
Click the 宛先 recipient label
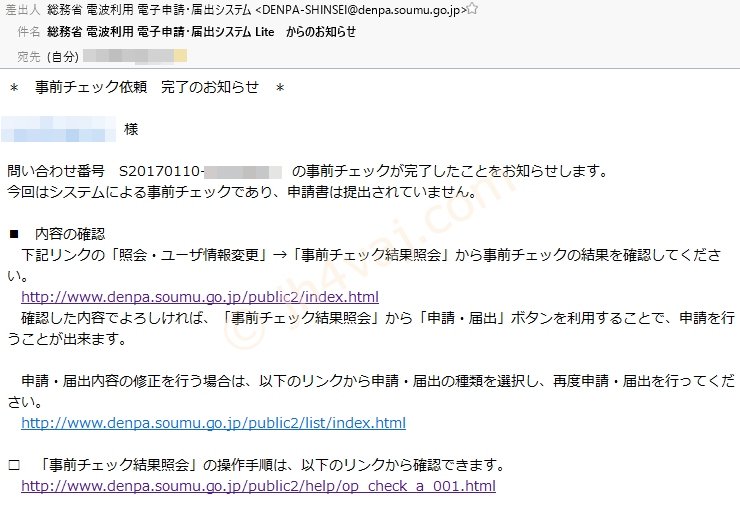[x=29, y=57]
